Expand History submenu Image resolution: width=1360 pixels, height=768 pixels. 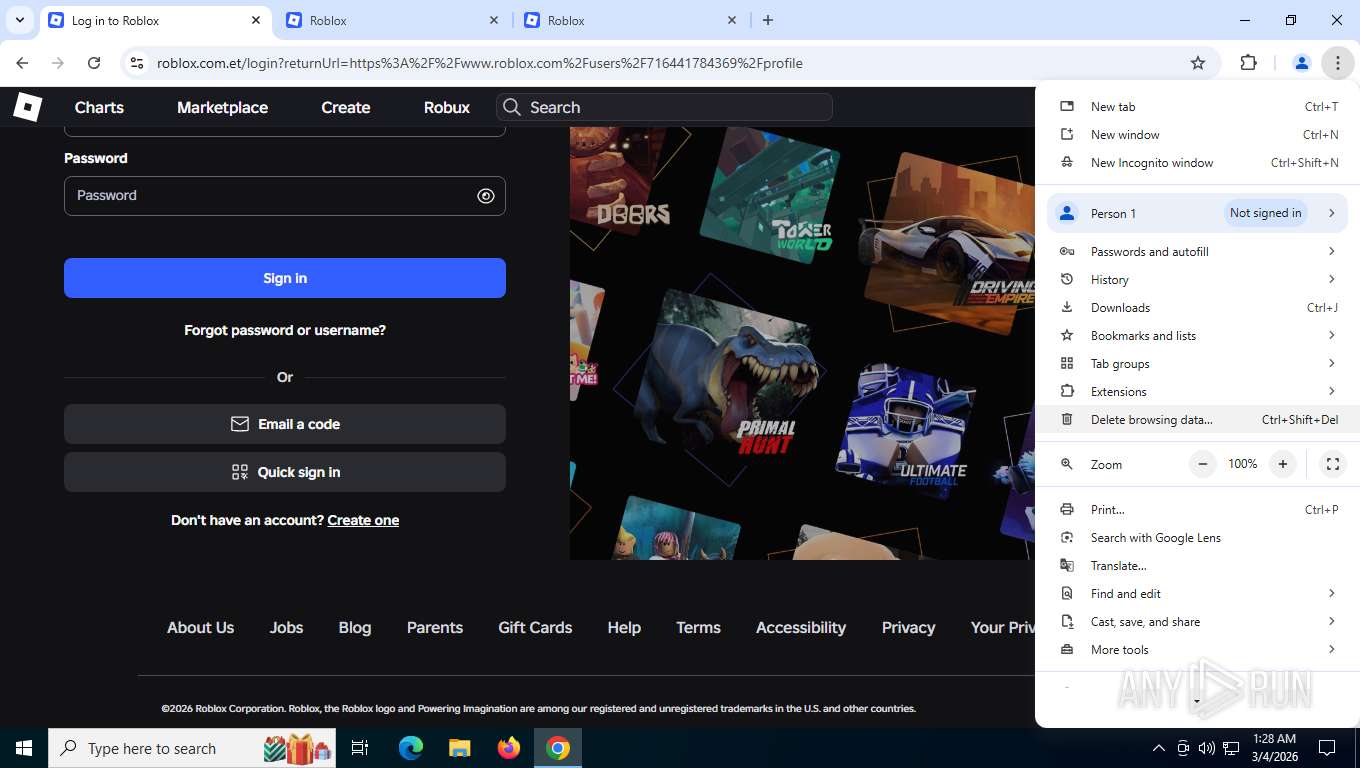point(1198,280)
